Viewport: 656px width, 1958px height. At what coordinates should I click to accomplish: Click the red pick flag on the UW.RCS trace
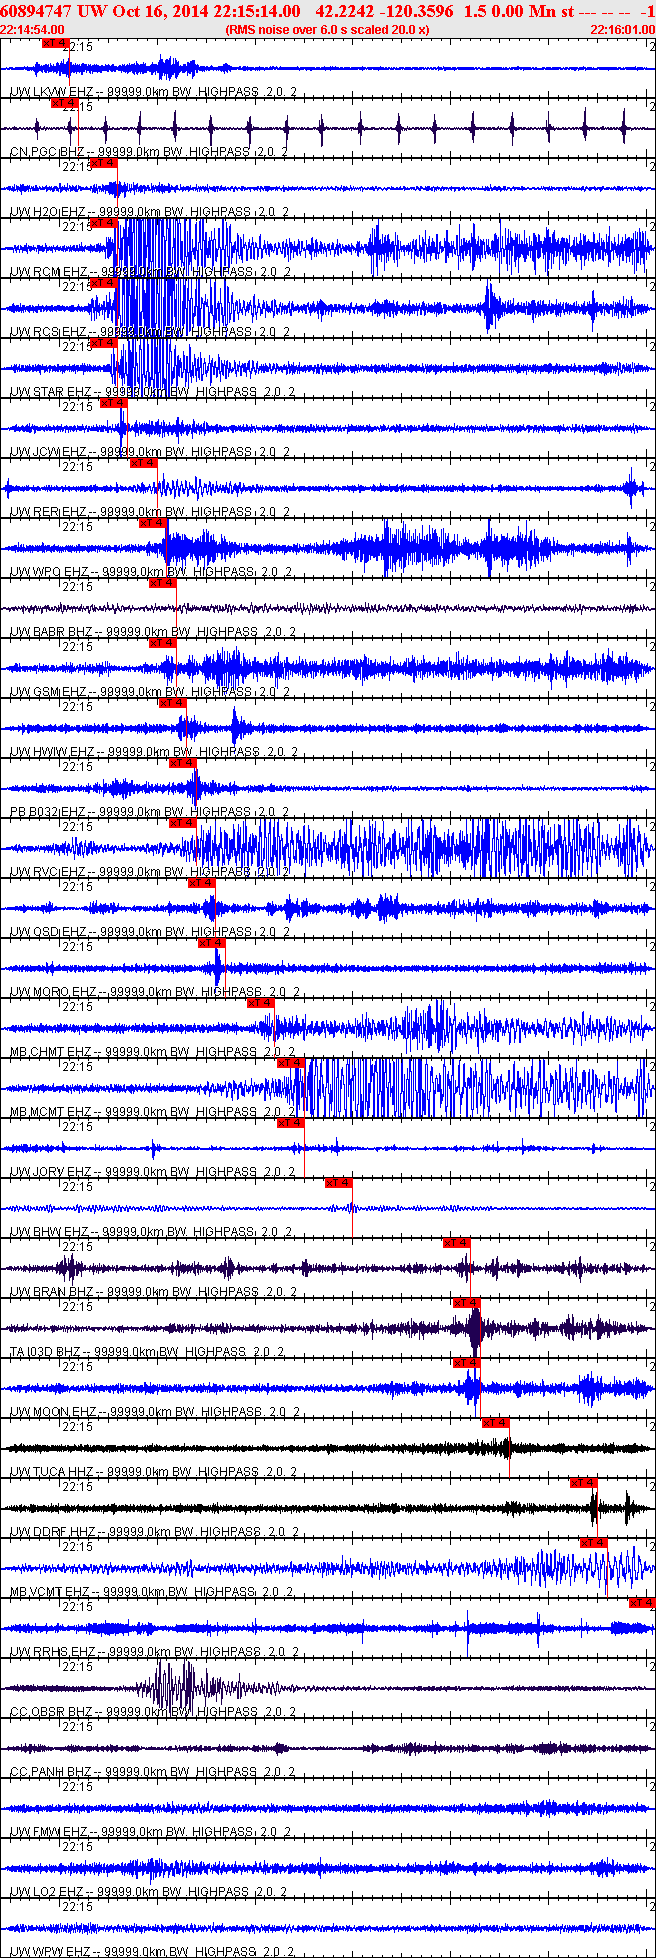coord(104,283)
